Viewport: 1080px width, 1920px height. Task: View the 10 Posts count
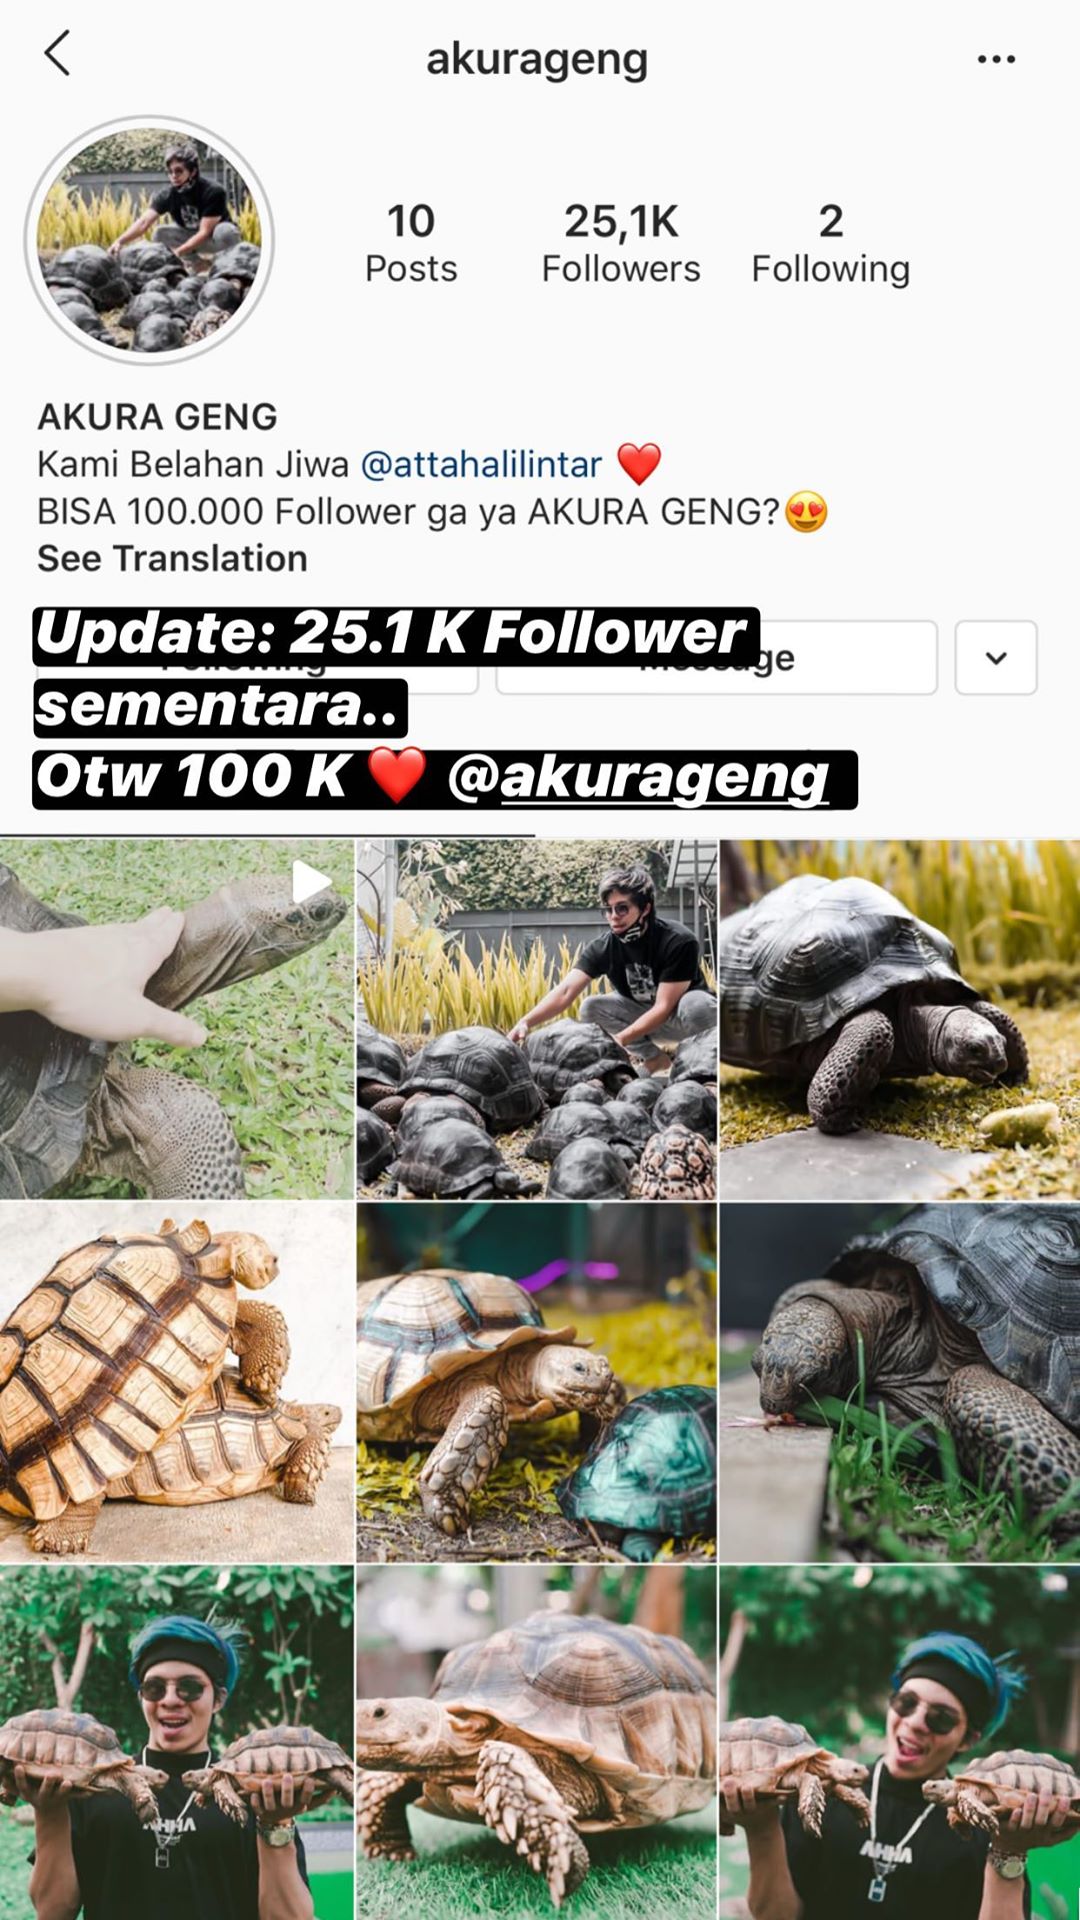pyautogui.click(x=411, y=243)
